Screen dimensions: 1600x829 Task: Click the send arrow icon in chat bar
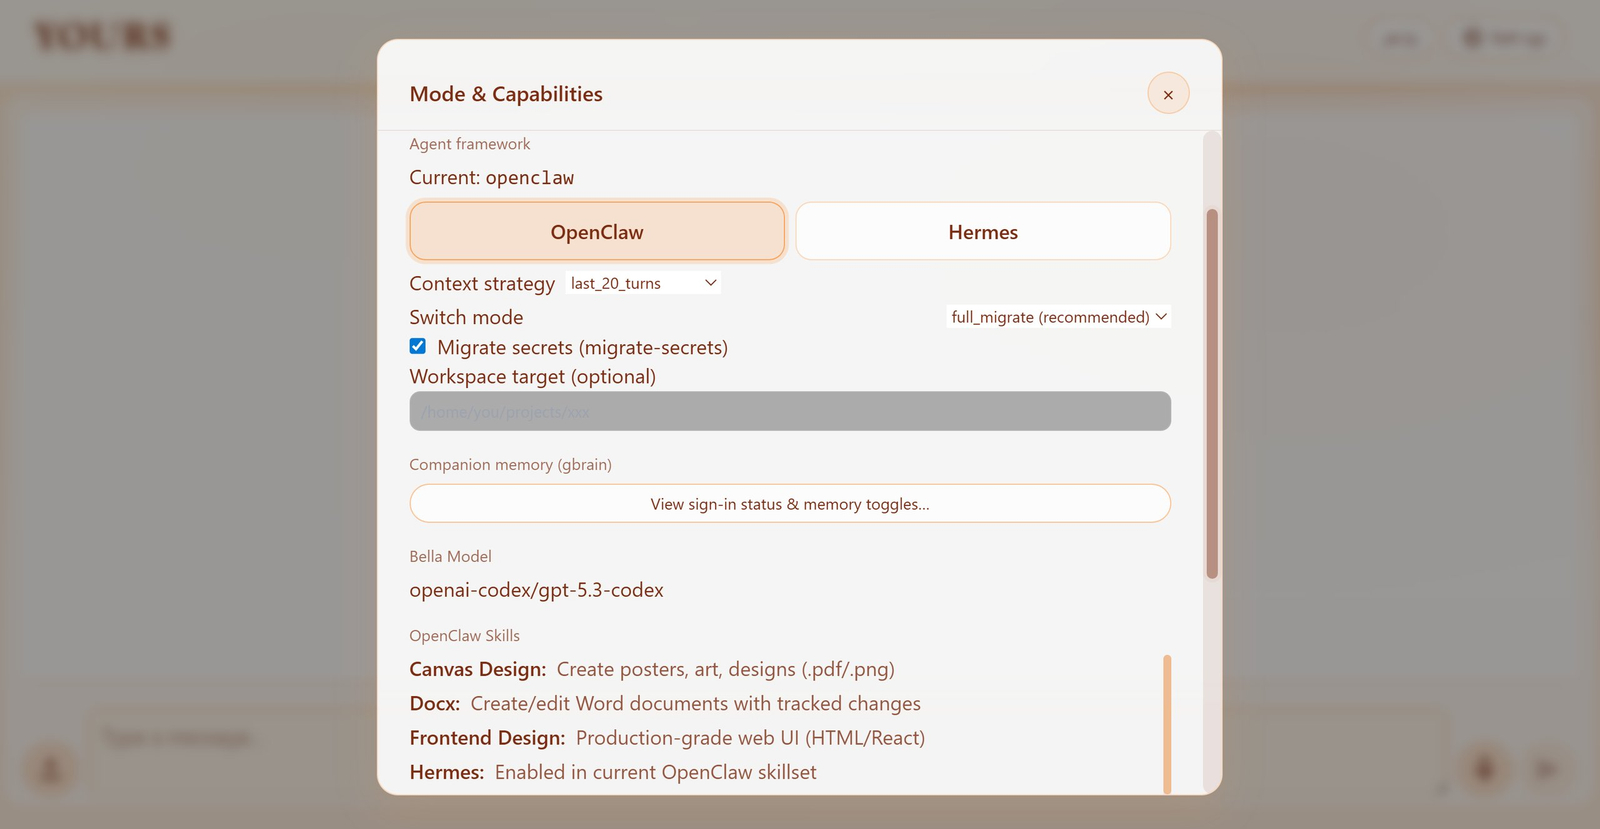[1546, 769]
